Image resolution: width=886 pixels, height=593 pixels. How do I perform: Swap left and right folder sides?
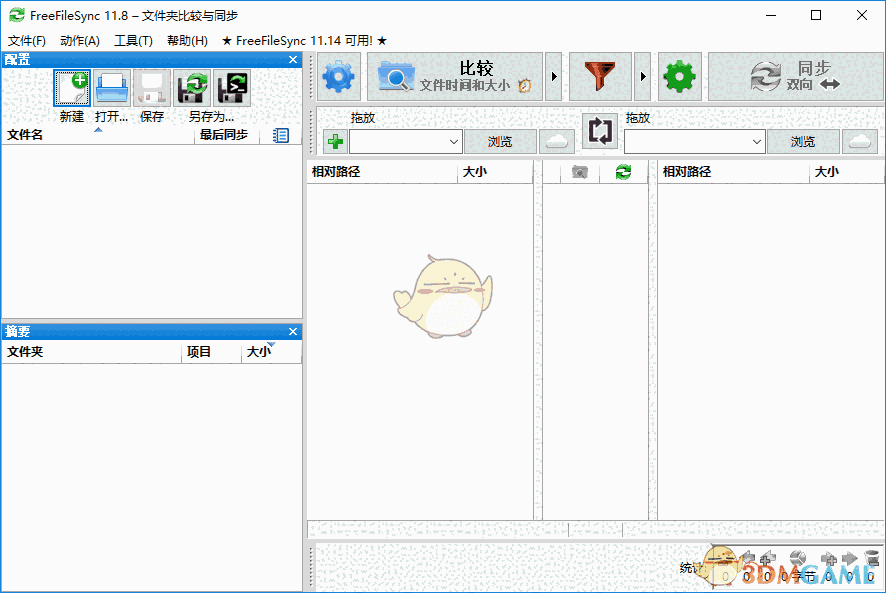pyautogui.click(x=599, y=131)
